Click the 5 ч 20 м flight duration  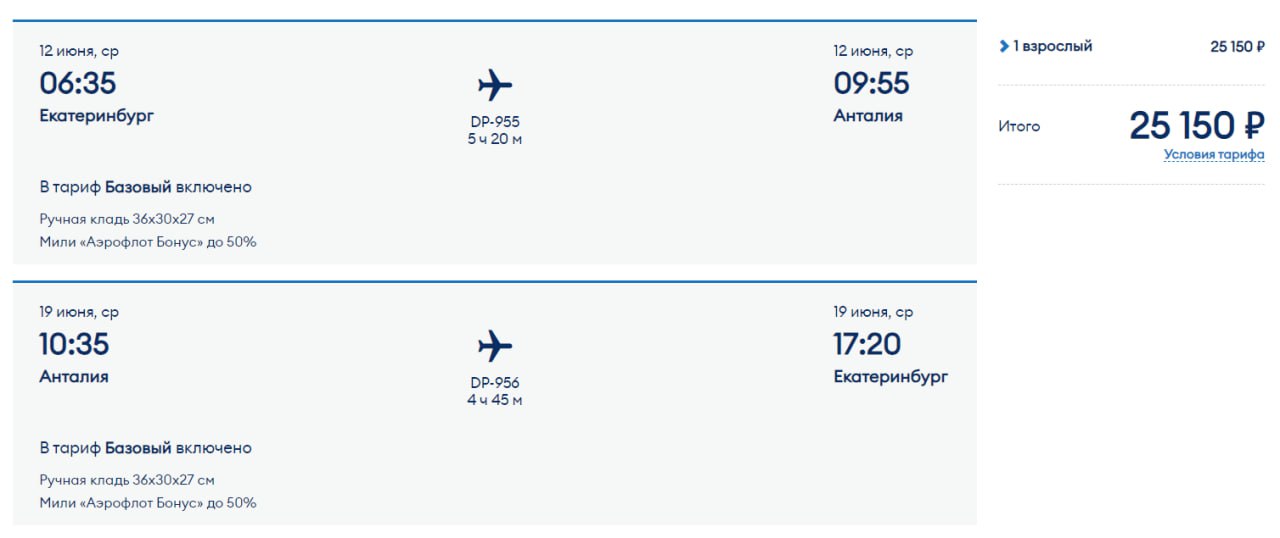(495, 139)
